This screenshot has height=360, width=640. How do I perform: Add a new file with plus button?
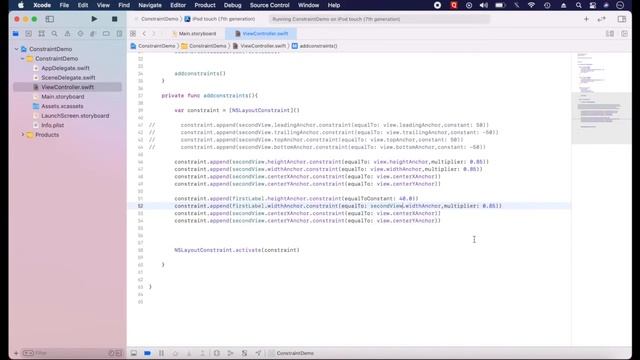click(x=16, y=353)
